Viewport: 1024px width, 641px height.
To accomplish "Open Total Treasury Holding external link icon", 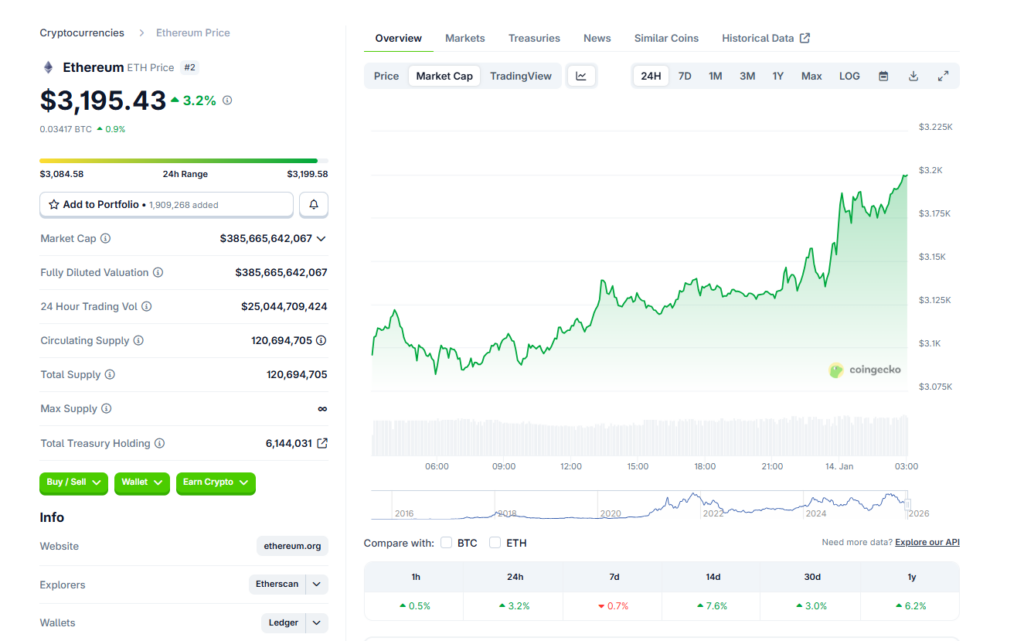I will pyautogui.click(x=322, y=443).
